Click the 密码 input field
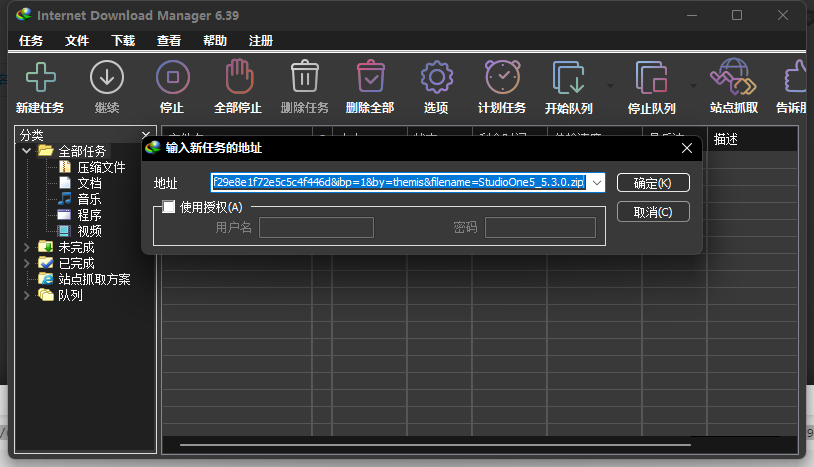This screenshot has width=814, height=467. 540,228
